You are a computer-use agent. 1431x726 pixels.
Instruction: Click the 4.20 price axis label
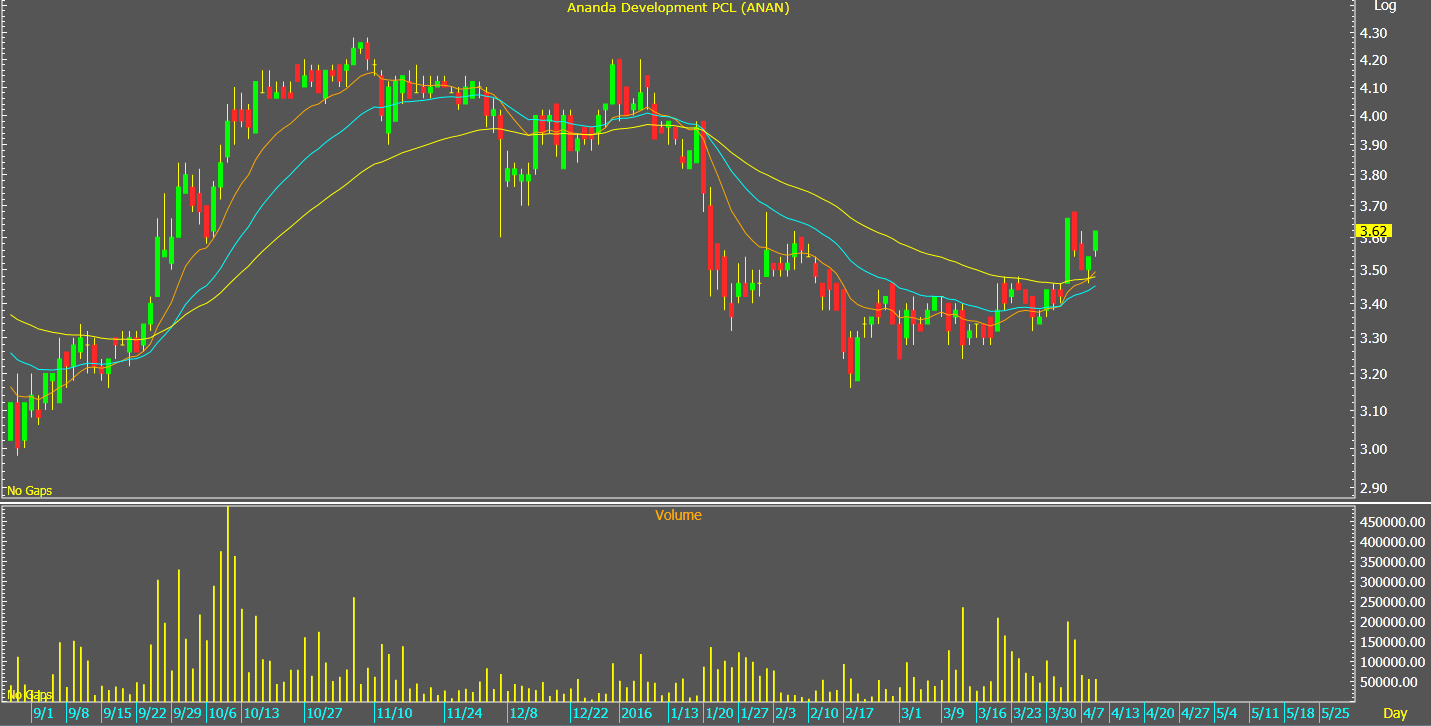[x=1373, y=60]
